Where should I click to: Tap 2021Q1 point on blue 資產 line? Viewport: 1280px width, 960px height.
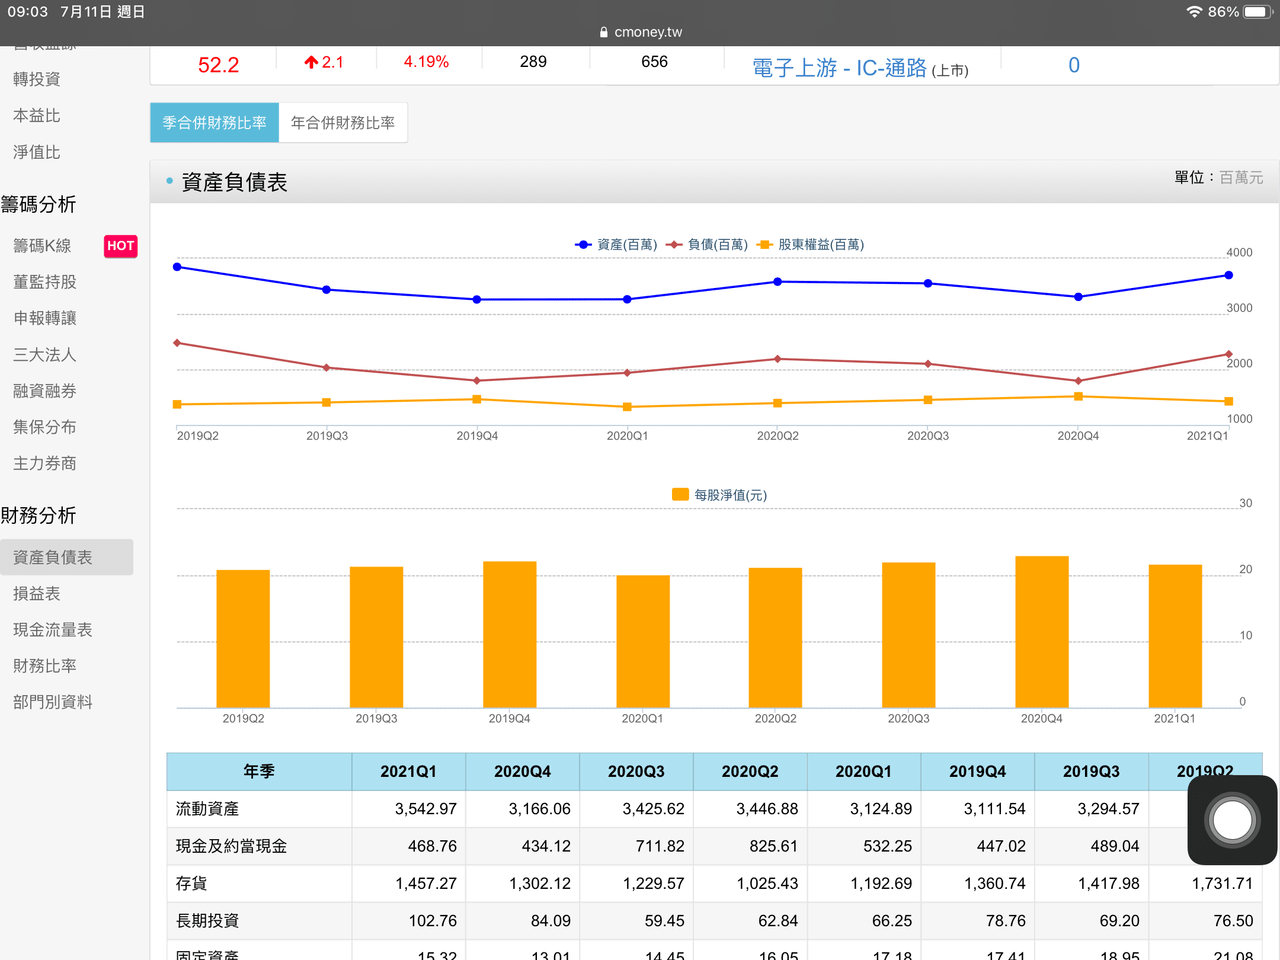tap(1228, 275)
